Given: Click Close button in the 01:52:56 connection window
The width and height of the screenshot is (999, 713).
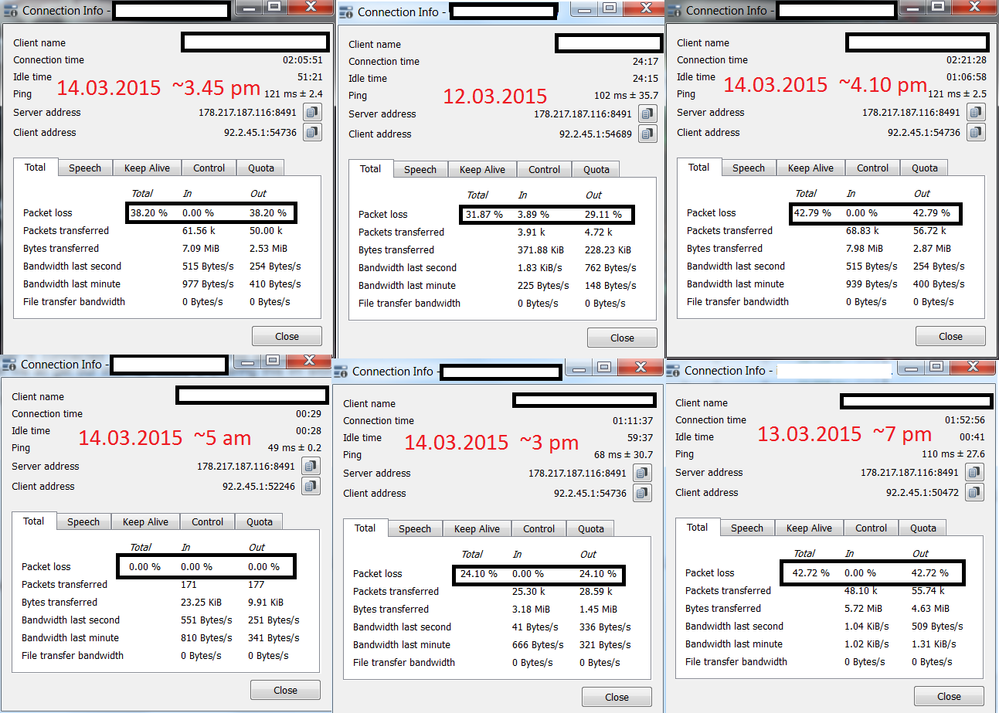Looking at the screenshot, I should (x=949, y=696).
